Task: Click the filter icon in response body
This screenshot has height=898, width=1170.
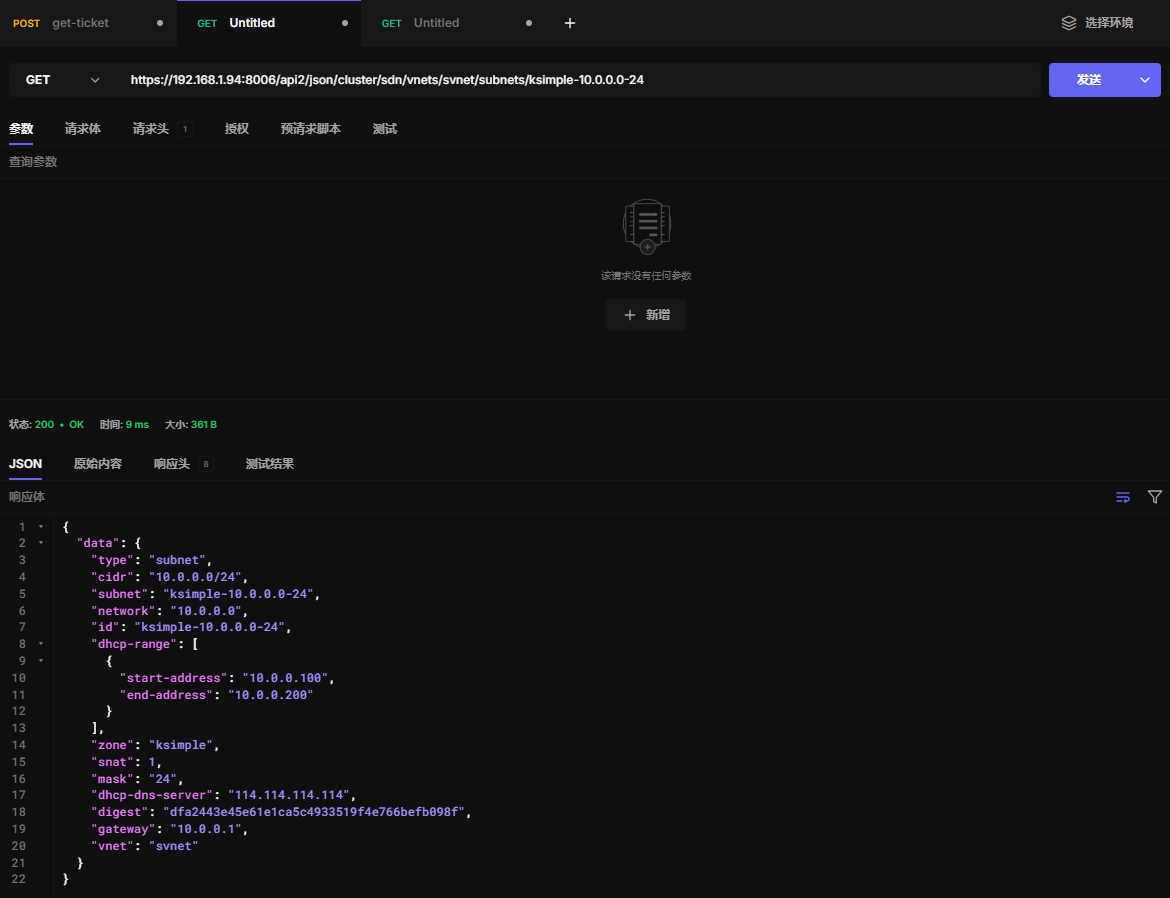Action: pos(1155,497)
